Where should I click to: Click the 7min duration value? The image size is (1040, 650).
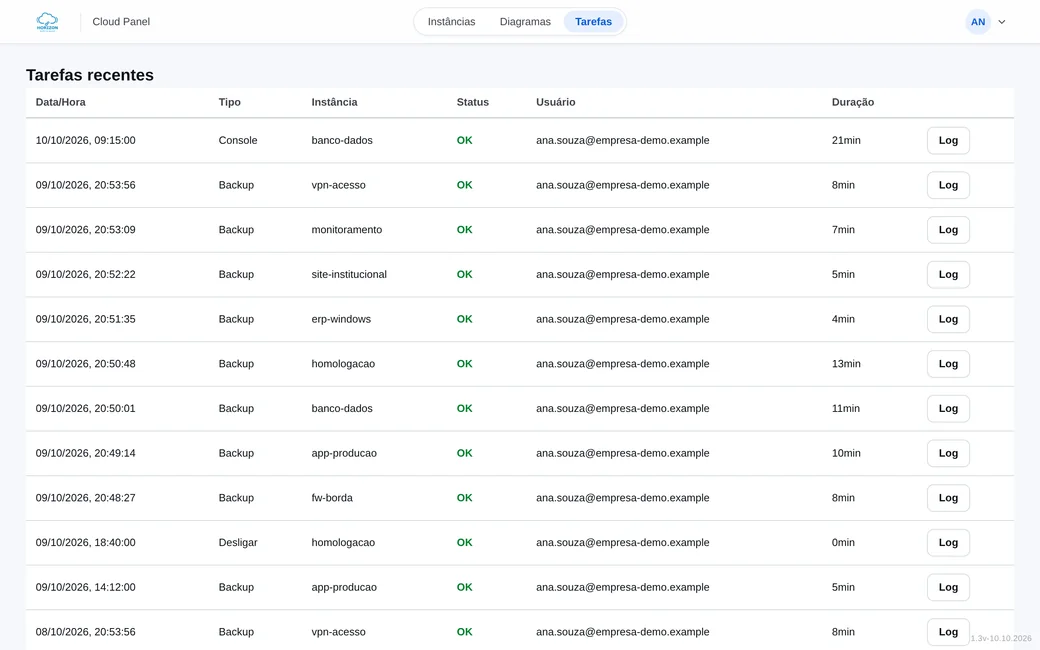point(843,230)
